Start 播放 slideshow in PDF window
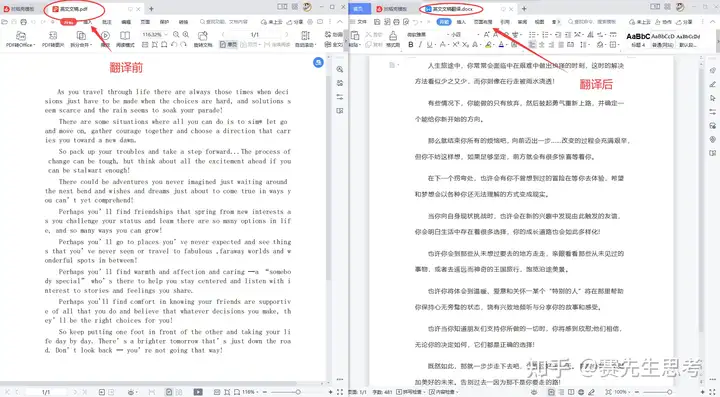 [105, 39]
